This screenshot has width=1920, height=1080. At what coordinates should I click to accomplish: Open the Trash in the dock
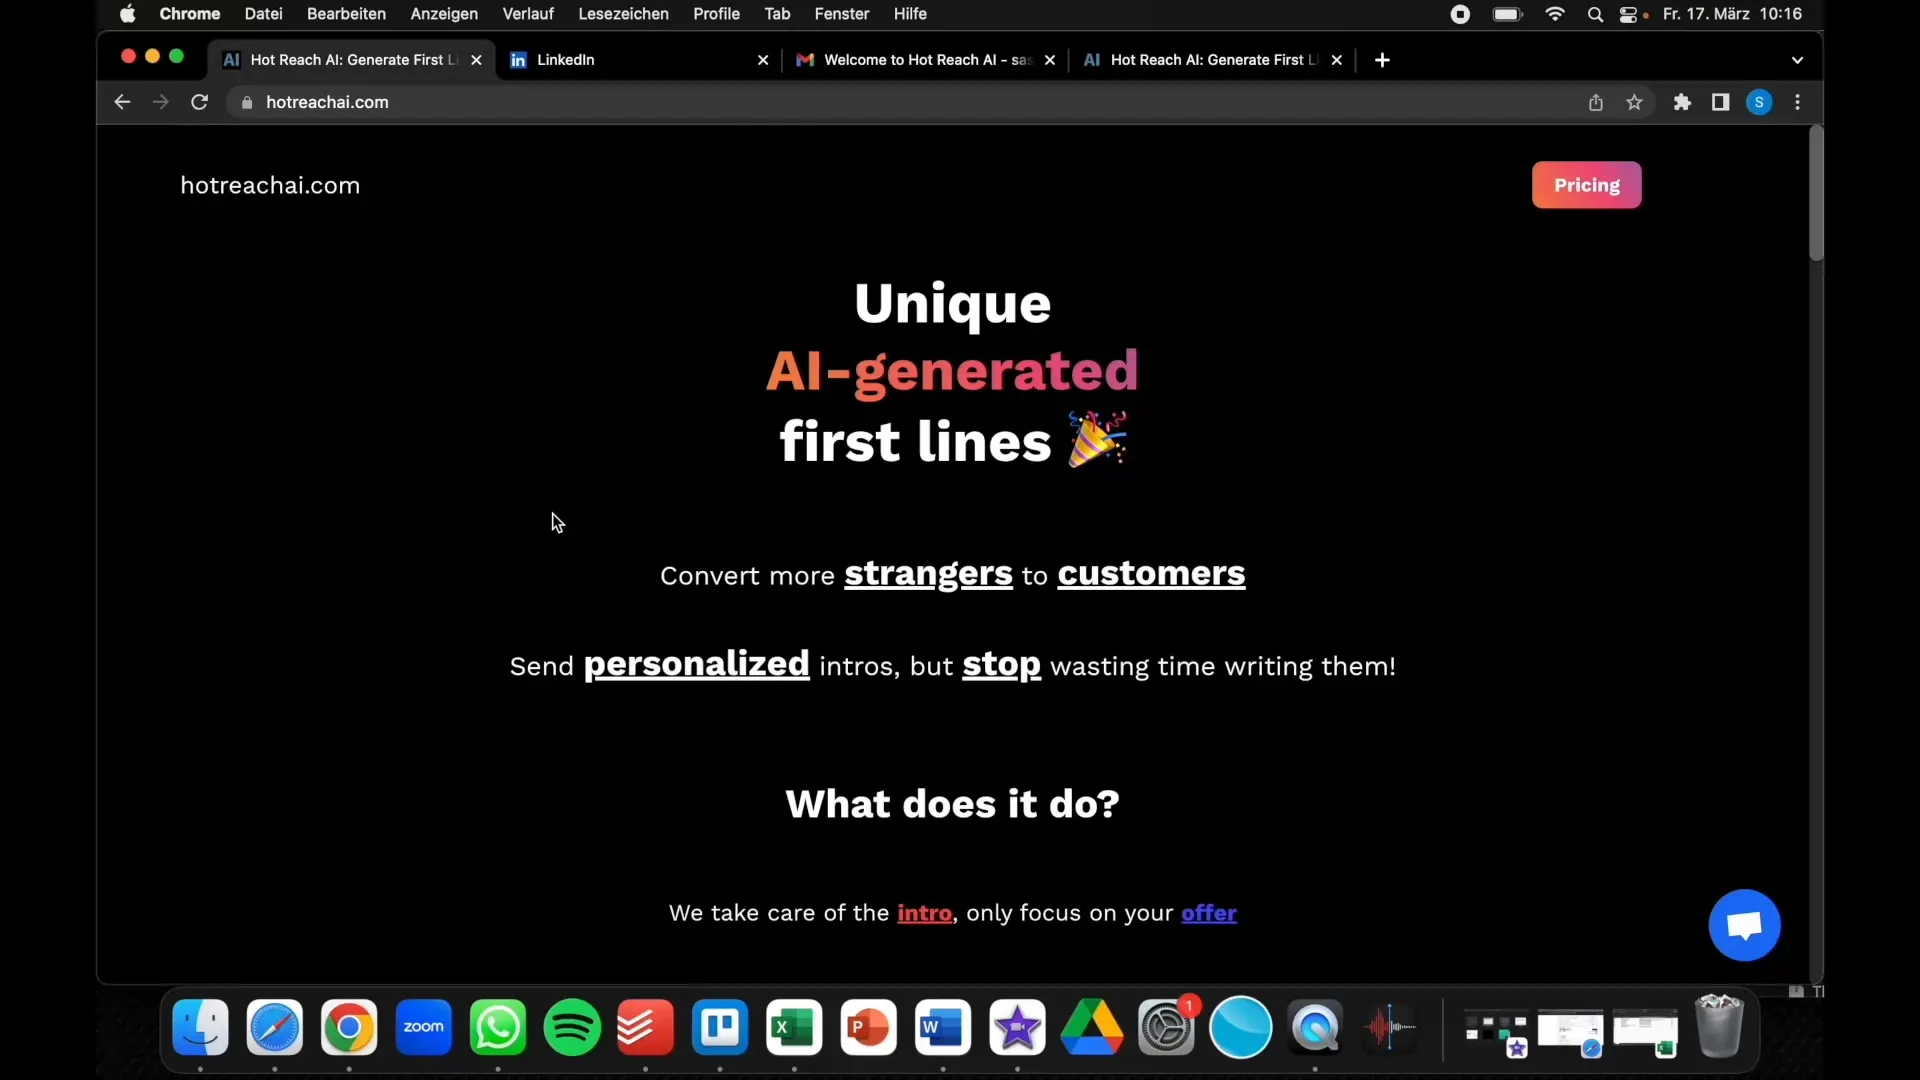tap(1720, 1026)
